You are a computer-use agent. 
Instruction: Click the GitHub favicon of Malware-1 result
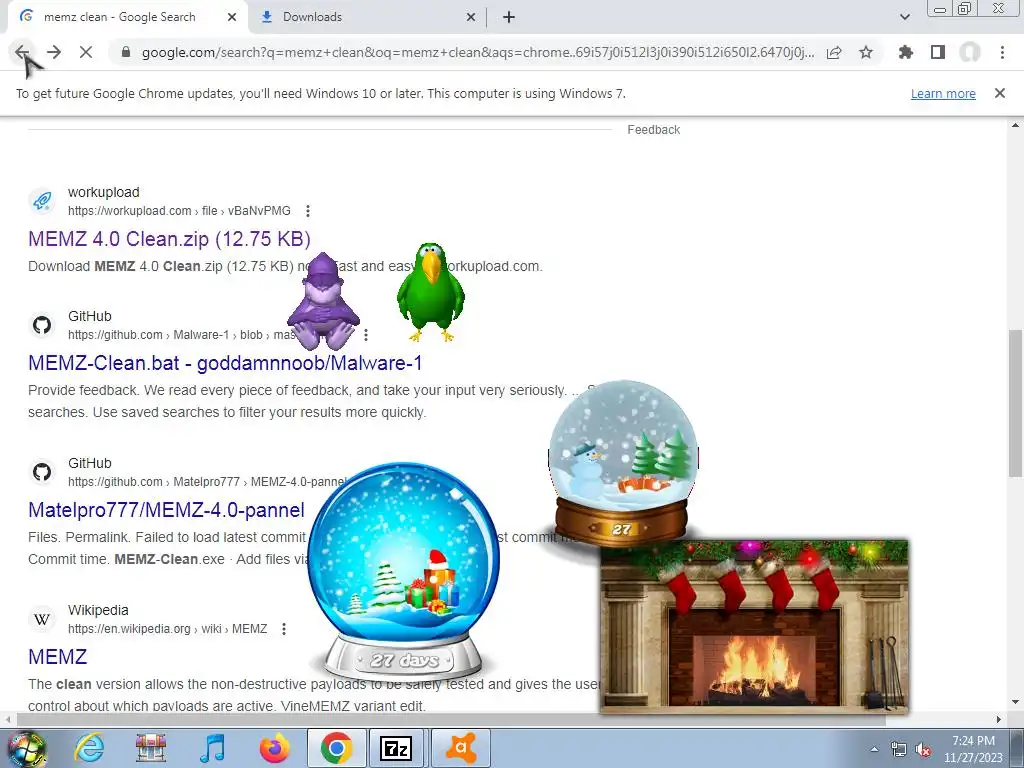42,325
